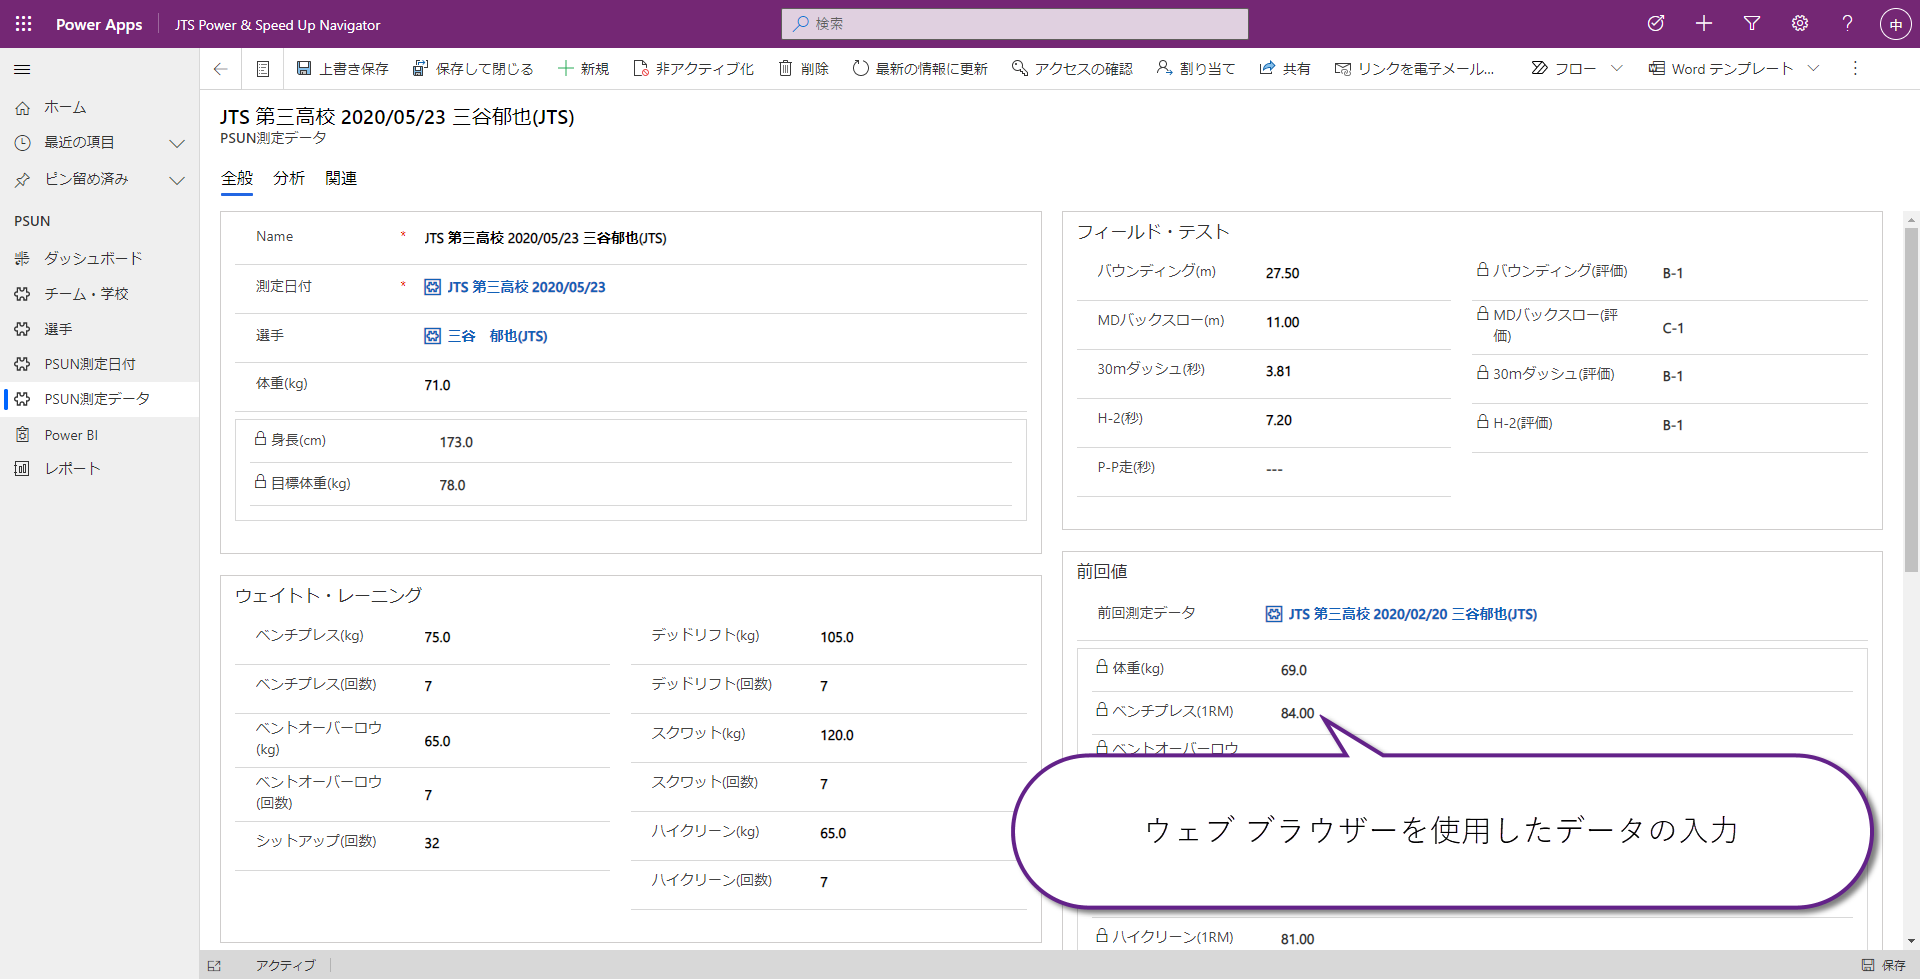Open the Power BI section in the sidebar
The width and height of the screenshot is (1920, 979).
click(x=70, y=434)
